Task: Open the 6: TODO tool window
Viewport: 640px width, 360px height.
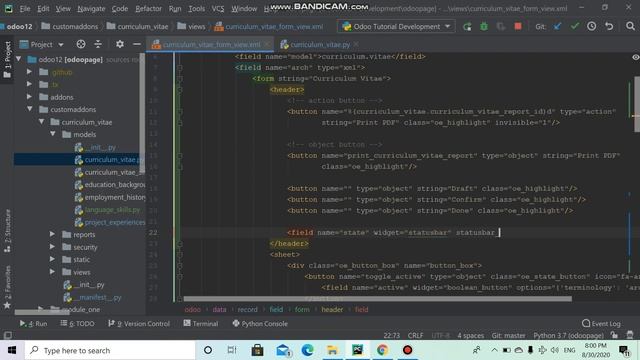Action: 78,324
